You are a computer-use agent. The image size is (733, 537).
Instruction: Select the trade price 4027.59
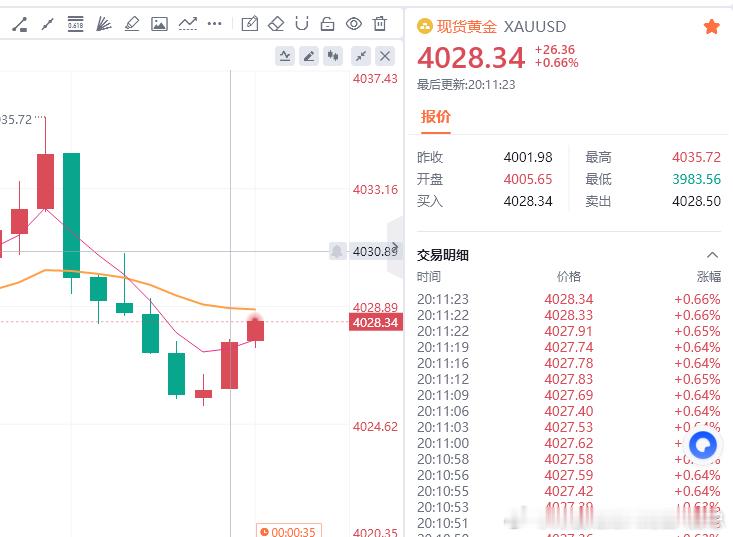point(568,475)
